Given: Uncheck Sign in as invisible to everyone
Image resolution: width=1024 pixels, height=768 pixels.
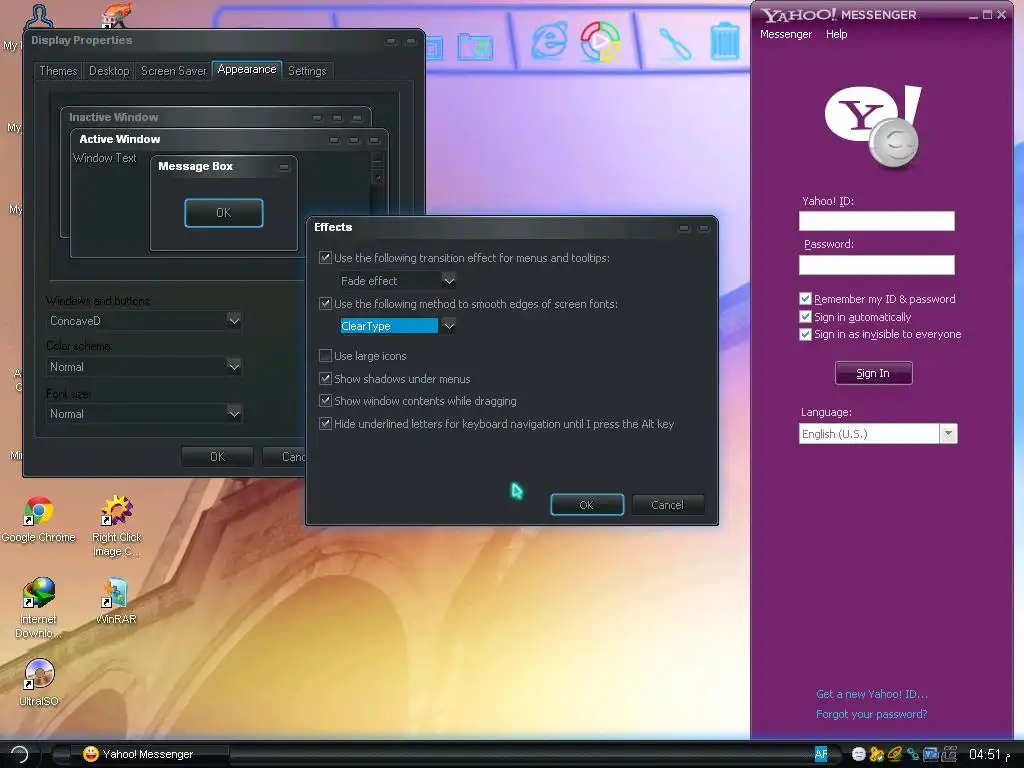Looking at the screenshot, I should tap(805, 334).
